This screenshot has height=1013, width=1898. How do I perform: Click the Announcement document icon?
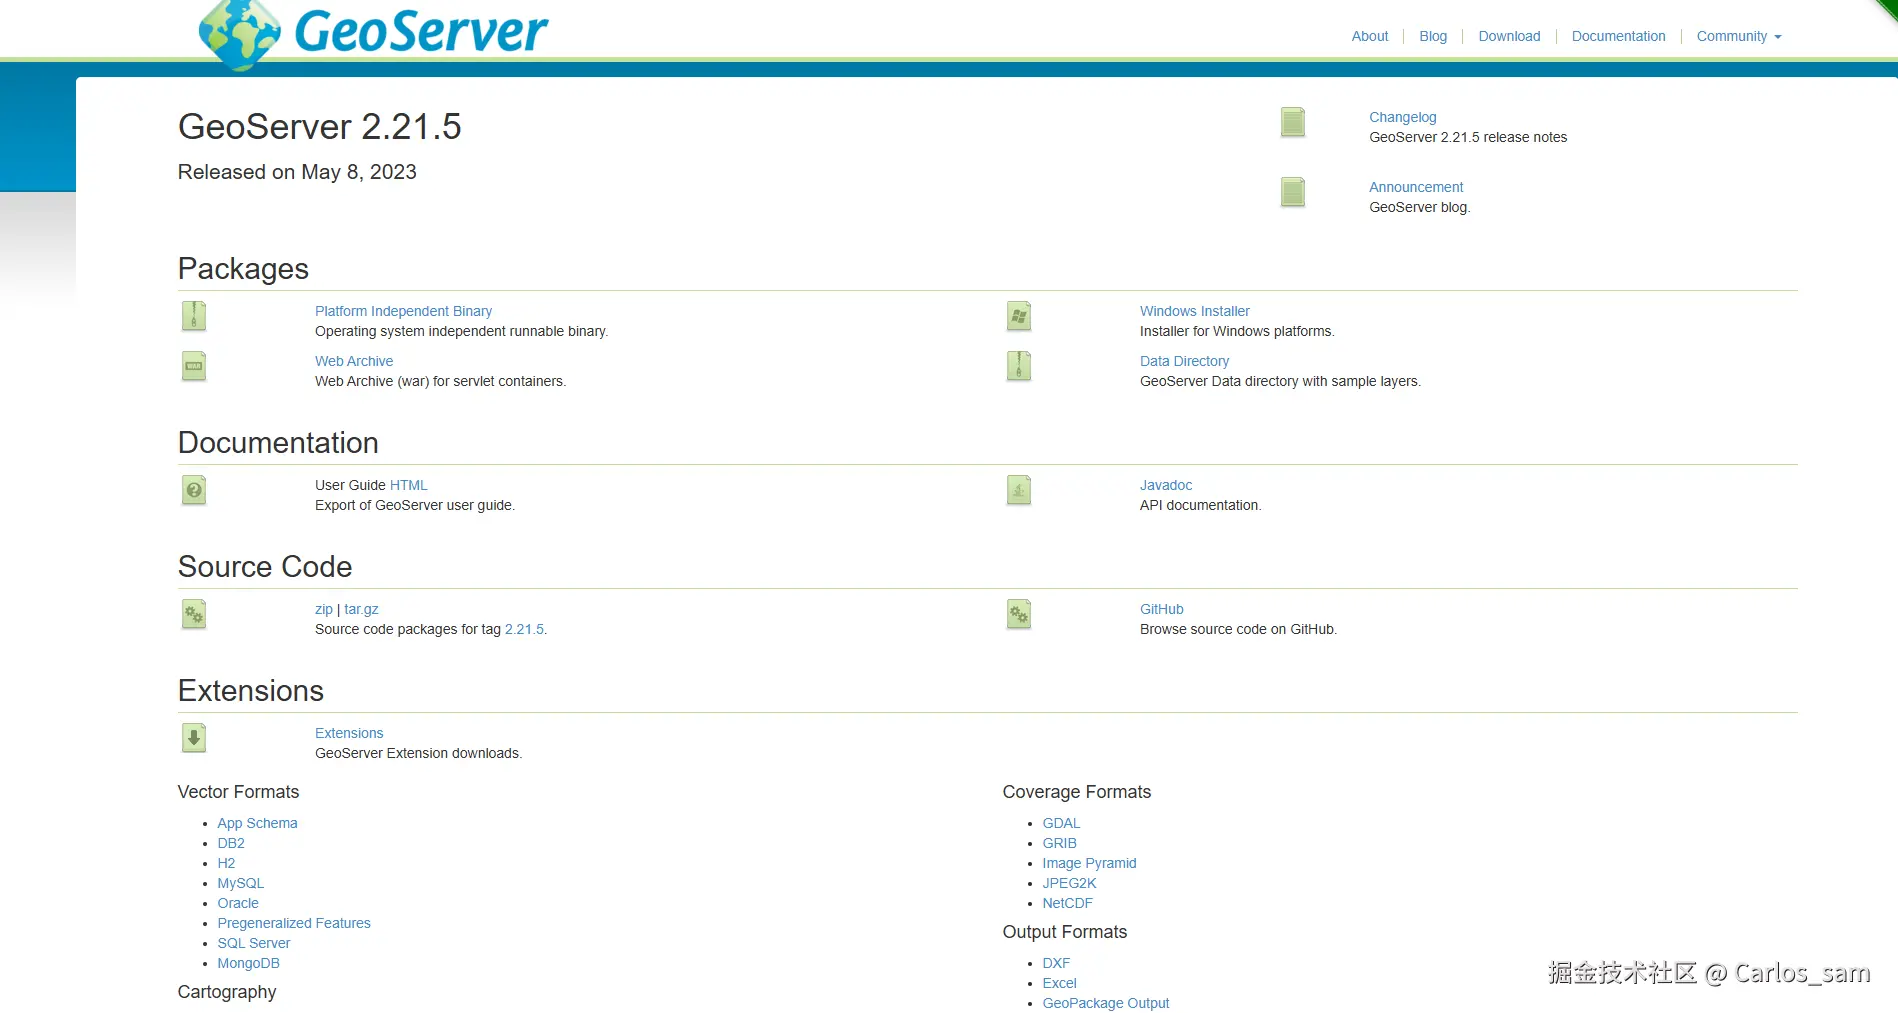(1293, 192)
